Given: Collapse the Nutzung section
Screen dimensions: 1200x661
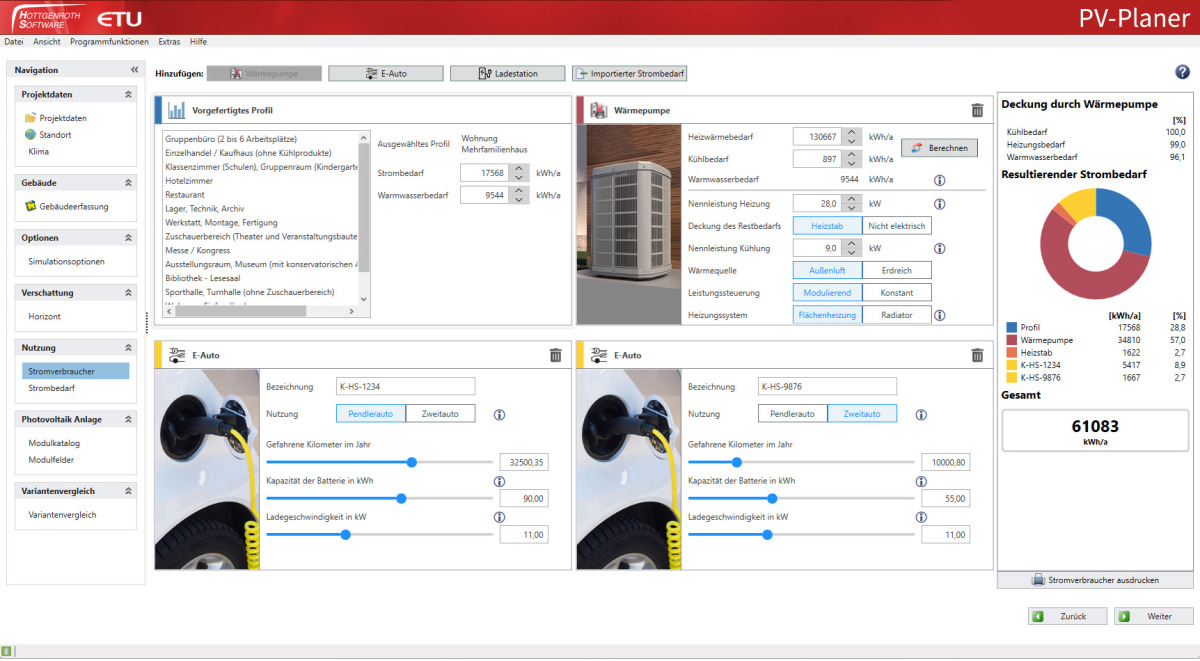Looking at the screenshot, I should 130,347.
